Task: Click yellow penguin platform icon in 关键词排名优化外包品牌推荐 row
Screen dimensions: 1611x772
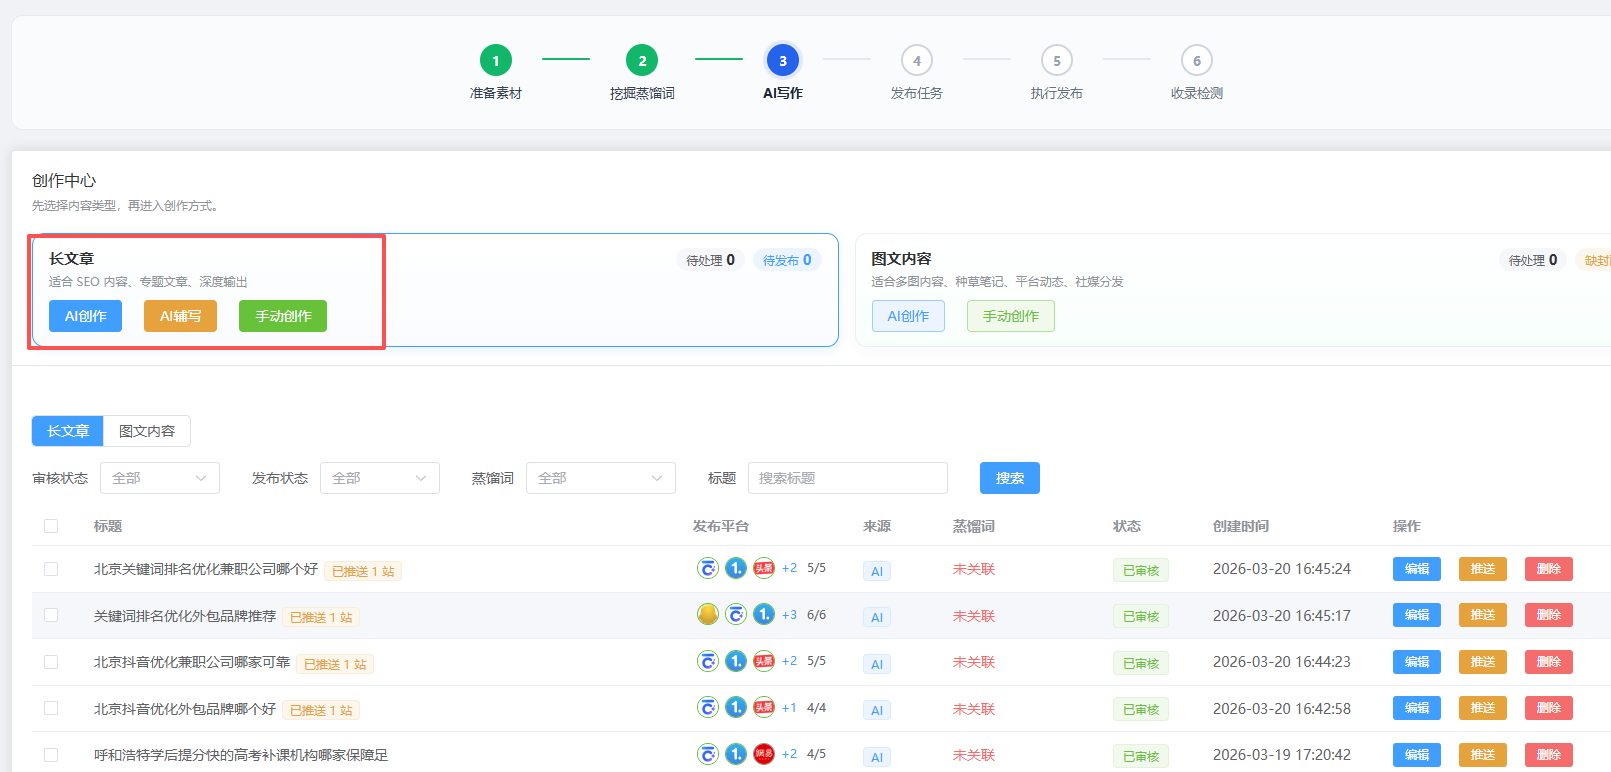Action: 708,614
